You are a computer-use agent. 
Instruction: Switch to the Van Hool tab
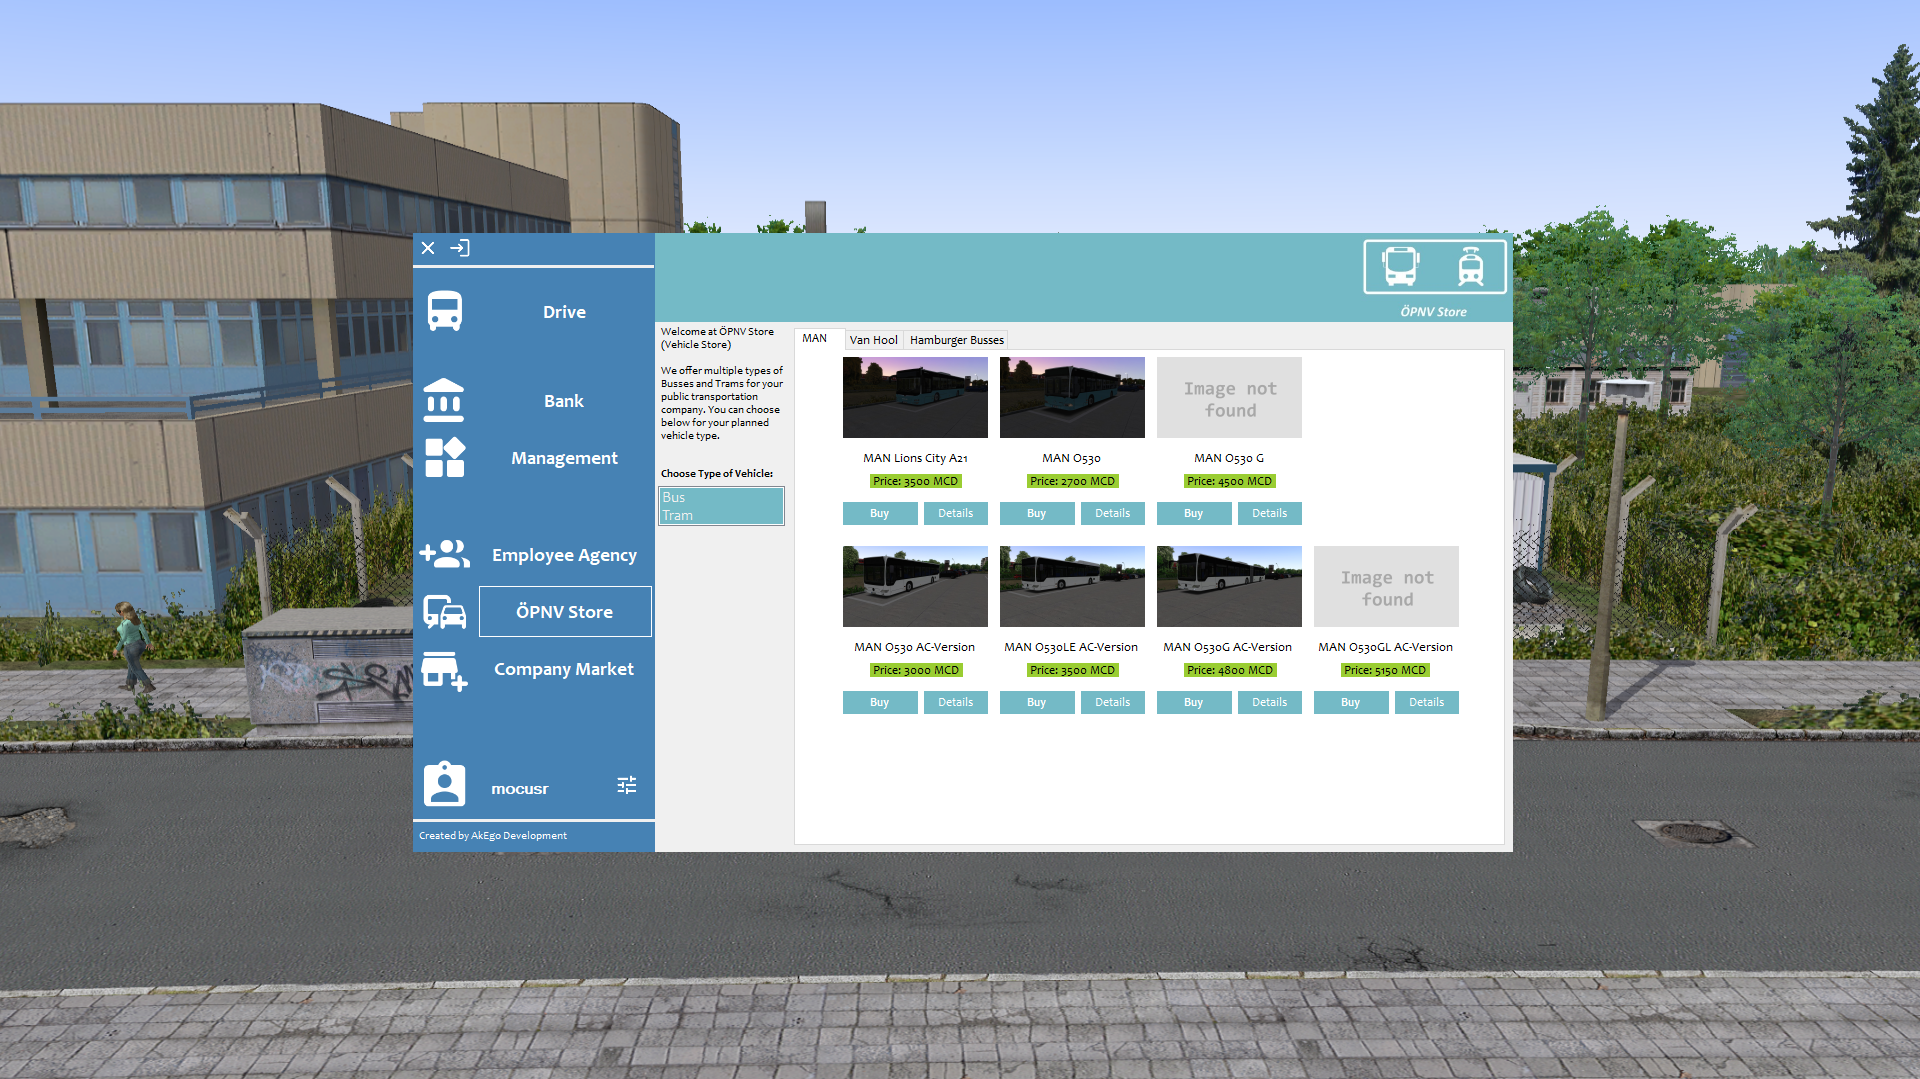click(x=873, y=340)
